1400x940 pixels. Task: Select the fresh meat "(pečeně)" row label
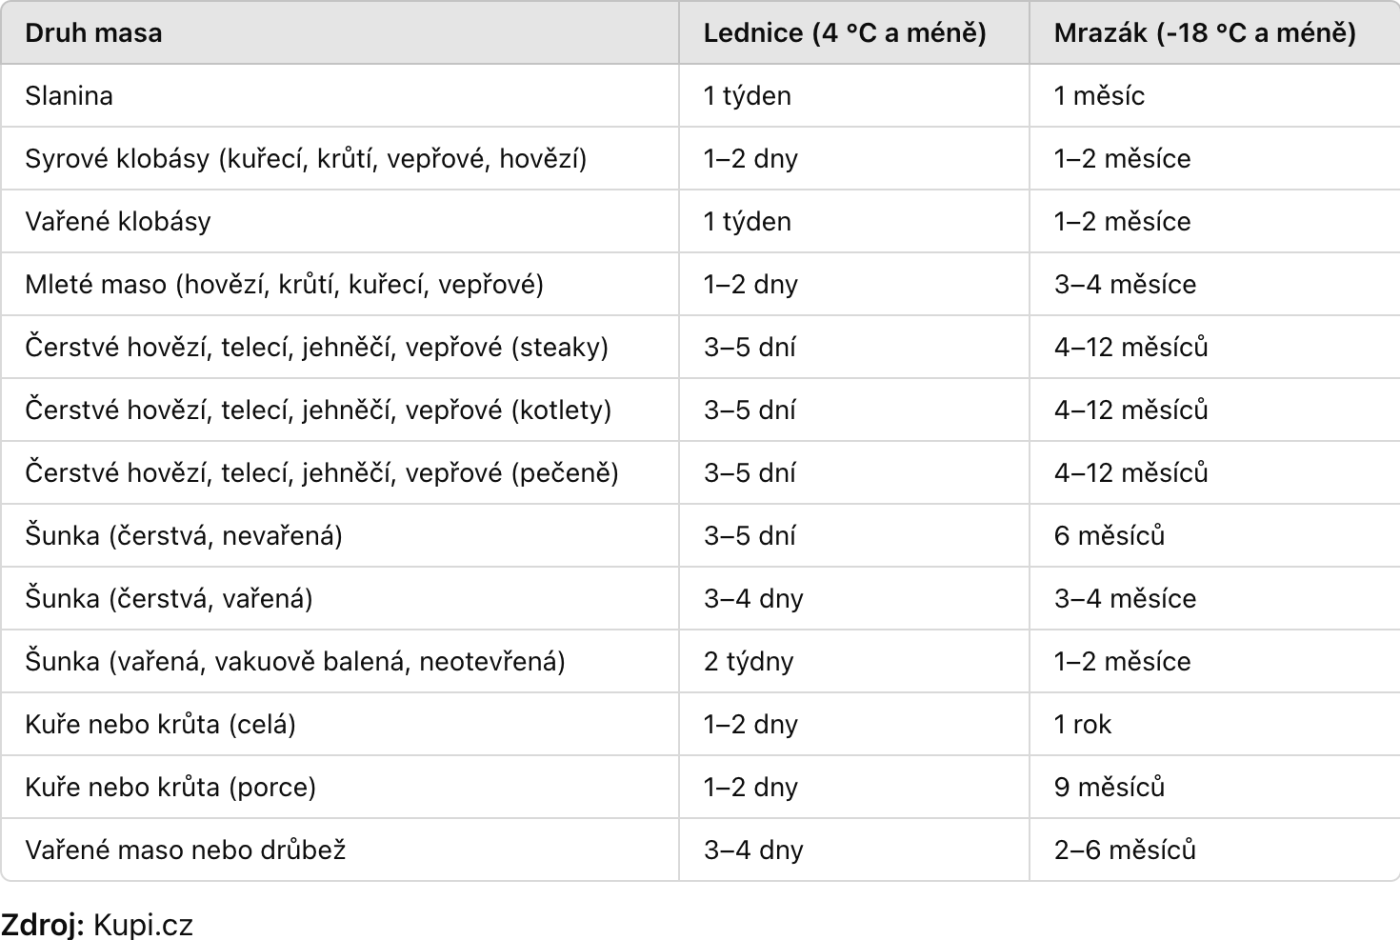pos(321,473)
